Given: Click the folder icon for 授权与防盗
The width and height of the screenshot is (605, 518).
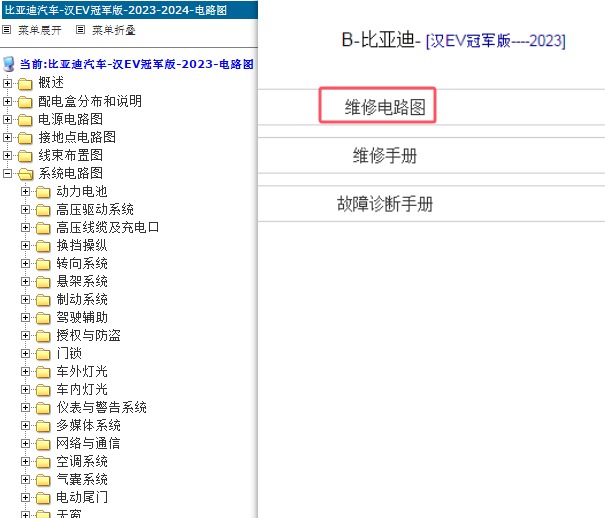Looking at the screenshot, I should (43, 336).
